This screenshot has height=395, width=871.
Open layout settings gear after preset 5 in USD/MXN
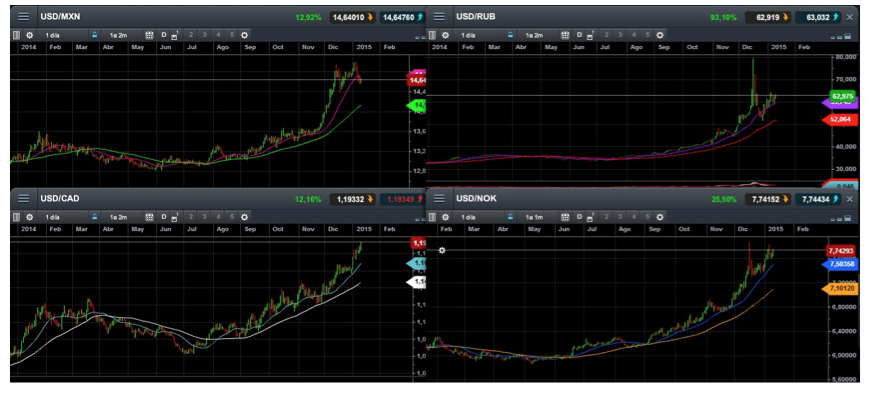pyautogui.click(x=244, y=35)
